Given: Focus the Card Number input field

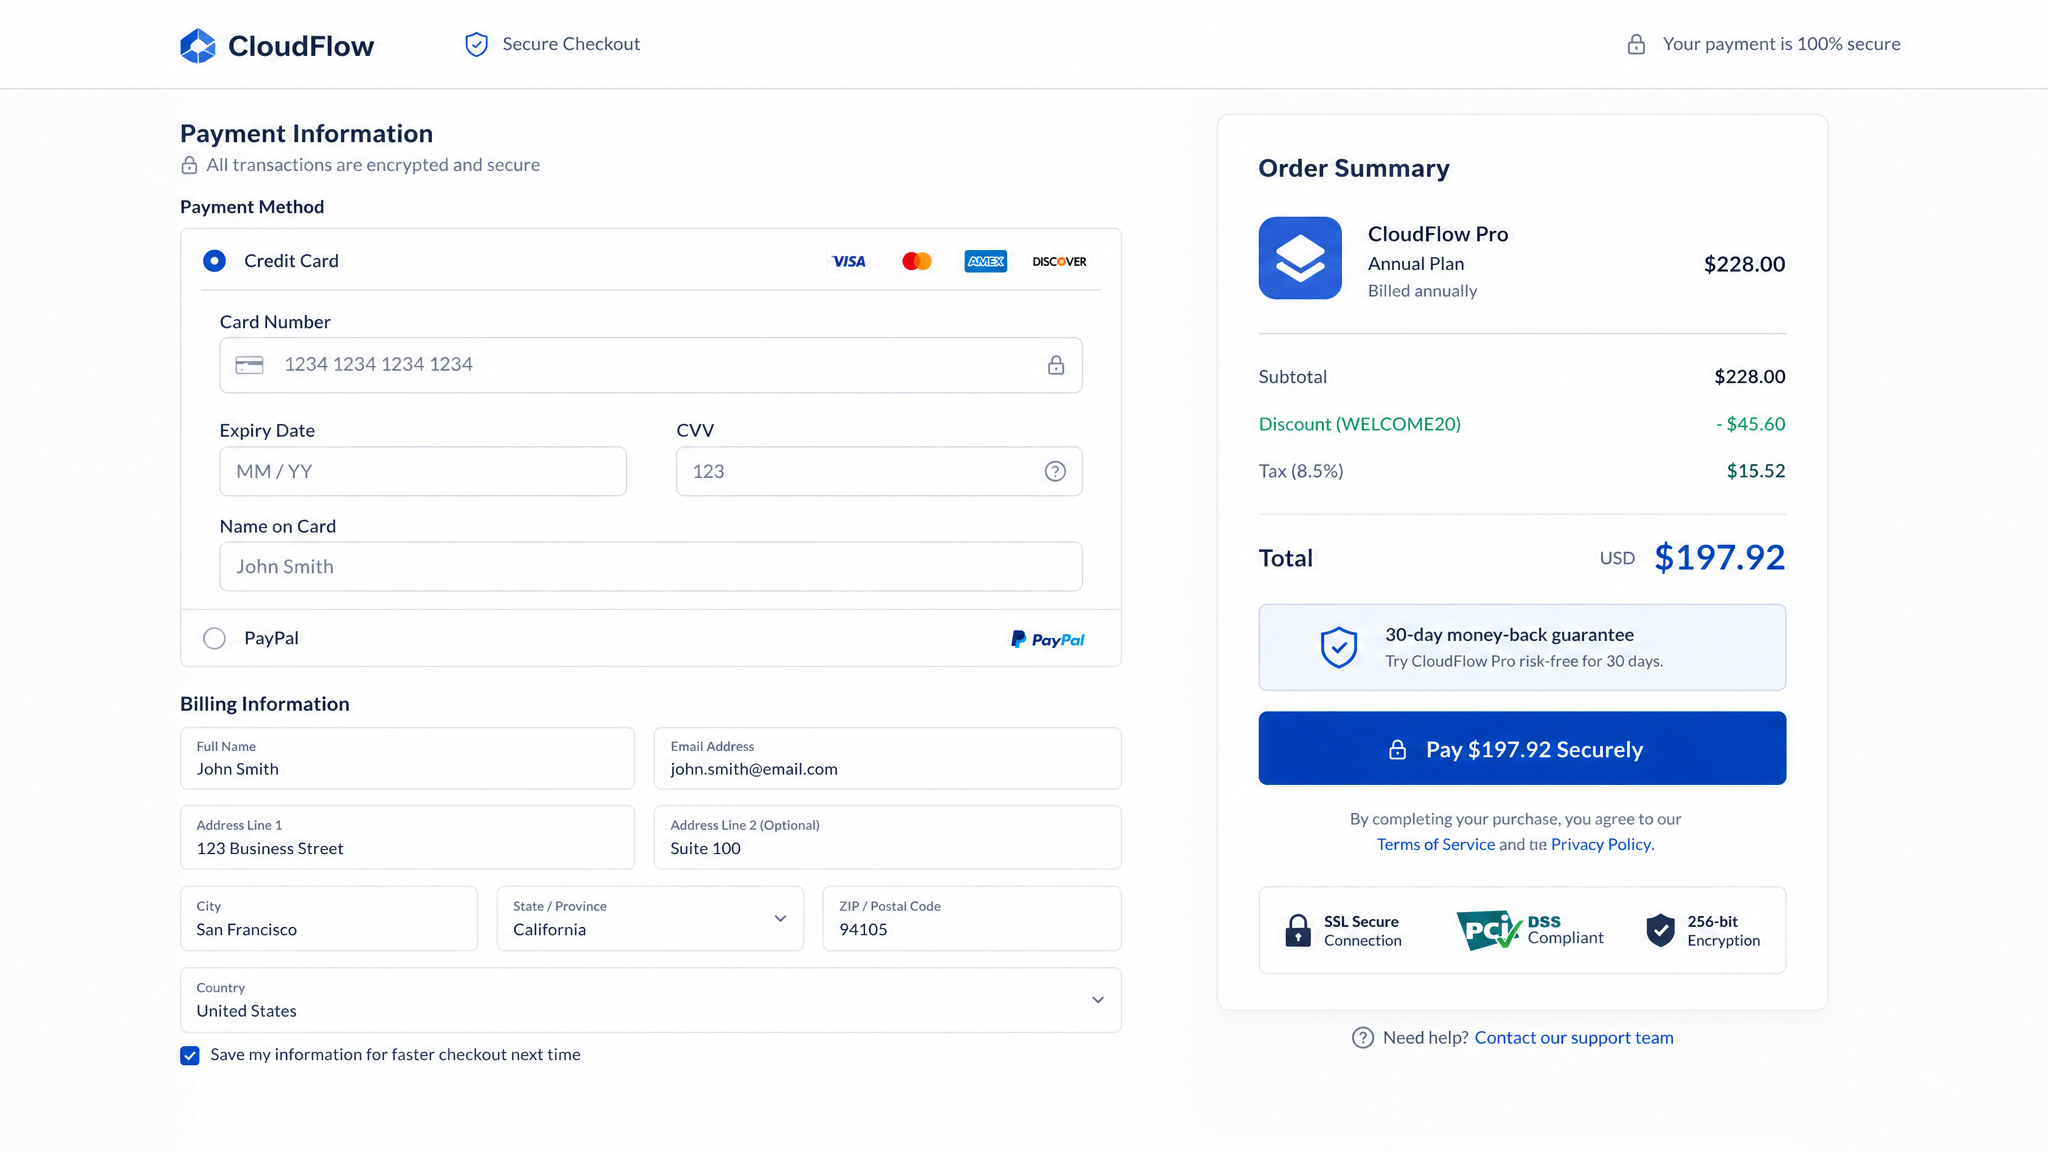Looking at the screenshot, I should click(651, 365).
